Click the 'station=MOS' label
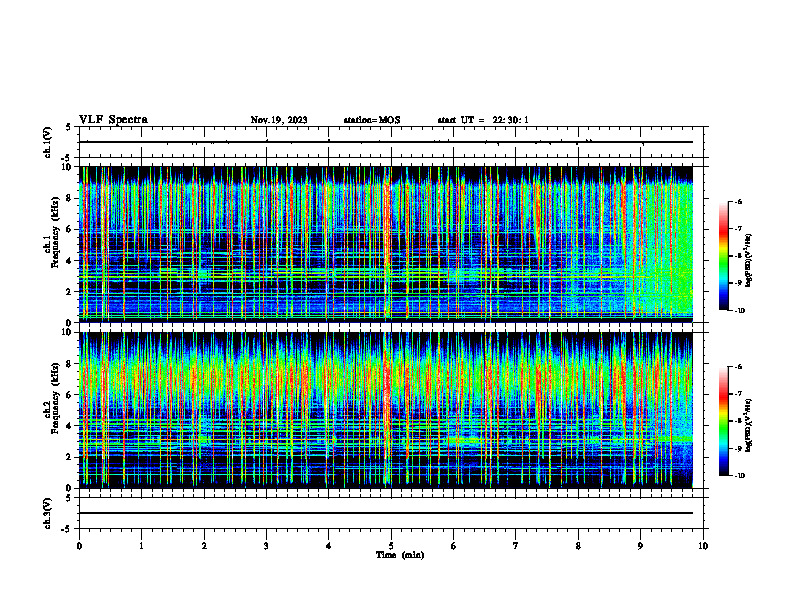The height and width of the screenshot is (612, 792). (372, 120)
